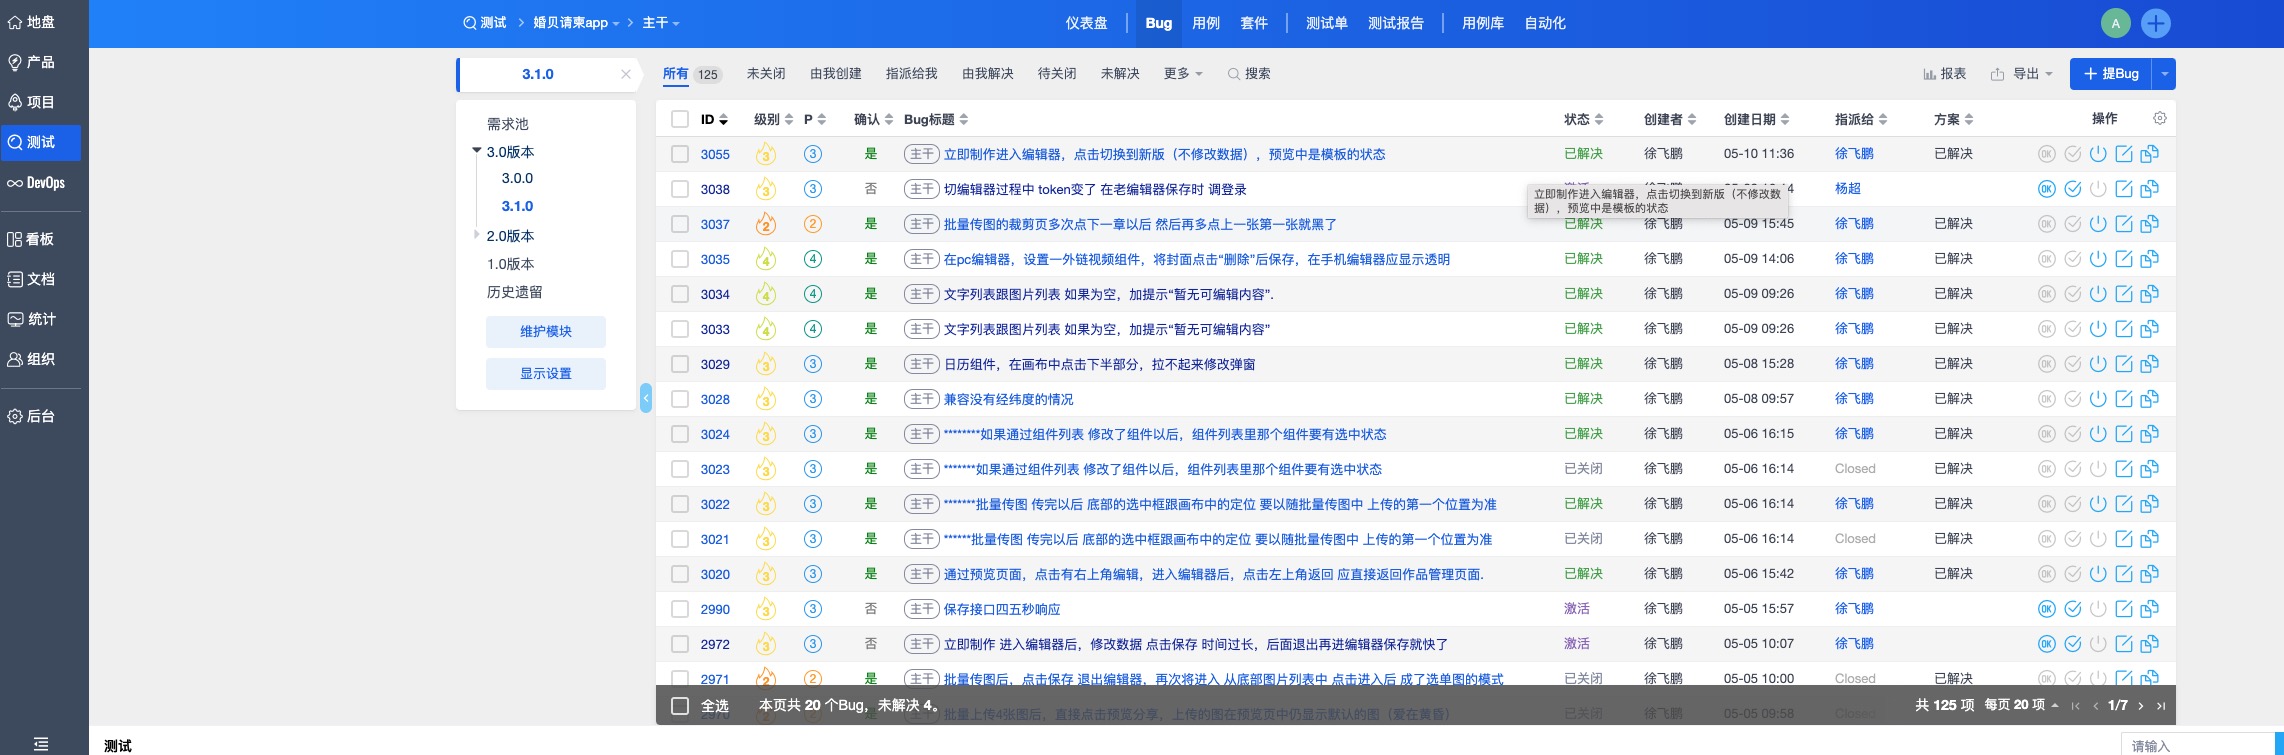Screen dimensions: 2284x755
Task: Open the 用例 tab in top navigation
Action: (x=1205, y=23)
